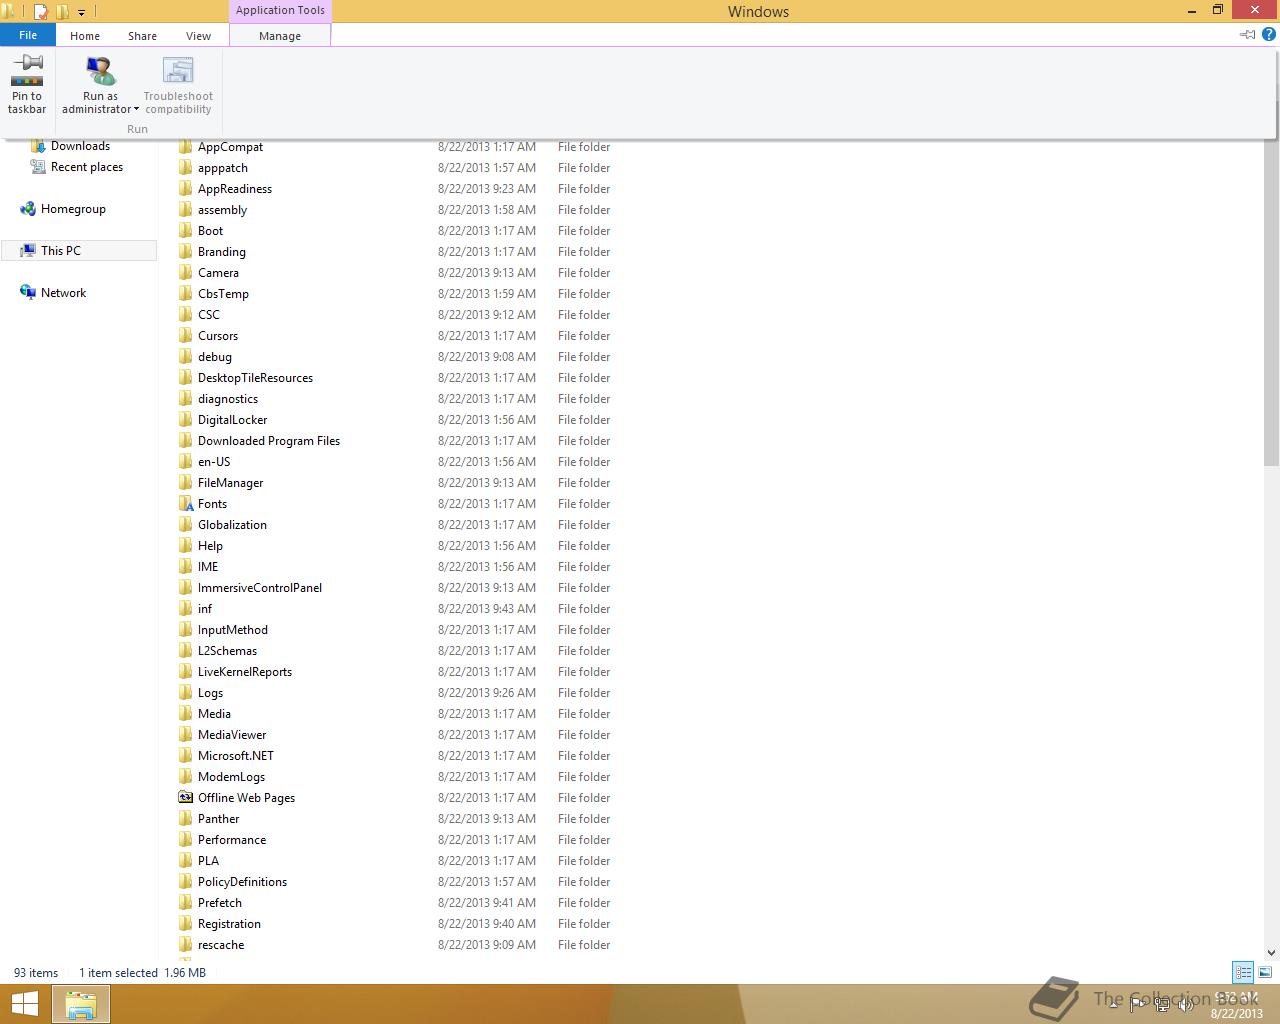Select the LiveKernelReports folder name
The image size is (1280, 1024).
click(245, 672)
